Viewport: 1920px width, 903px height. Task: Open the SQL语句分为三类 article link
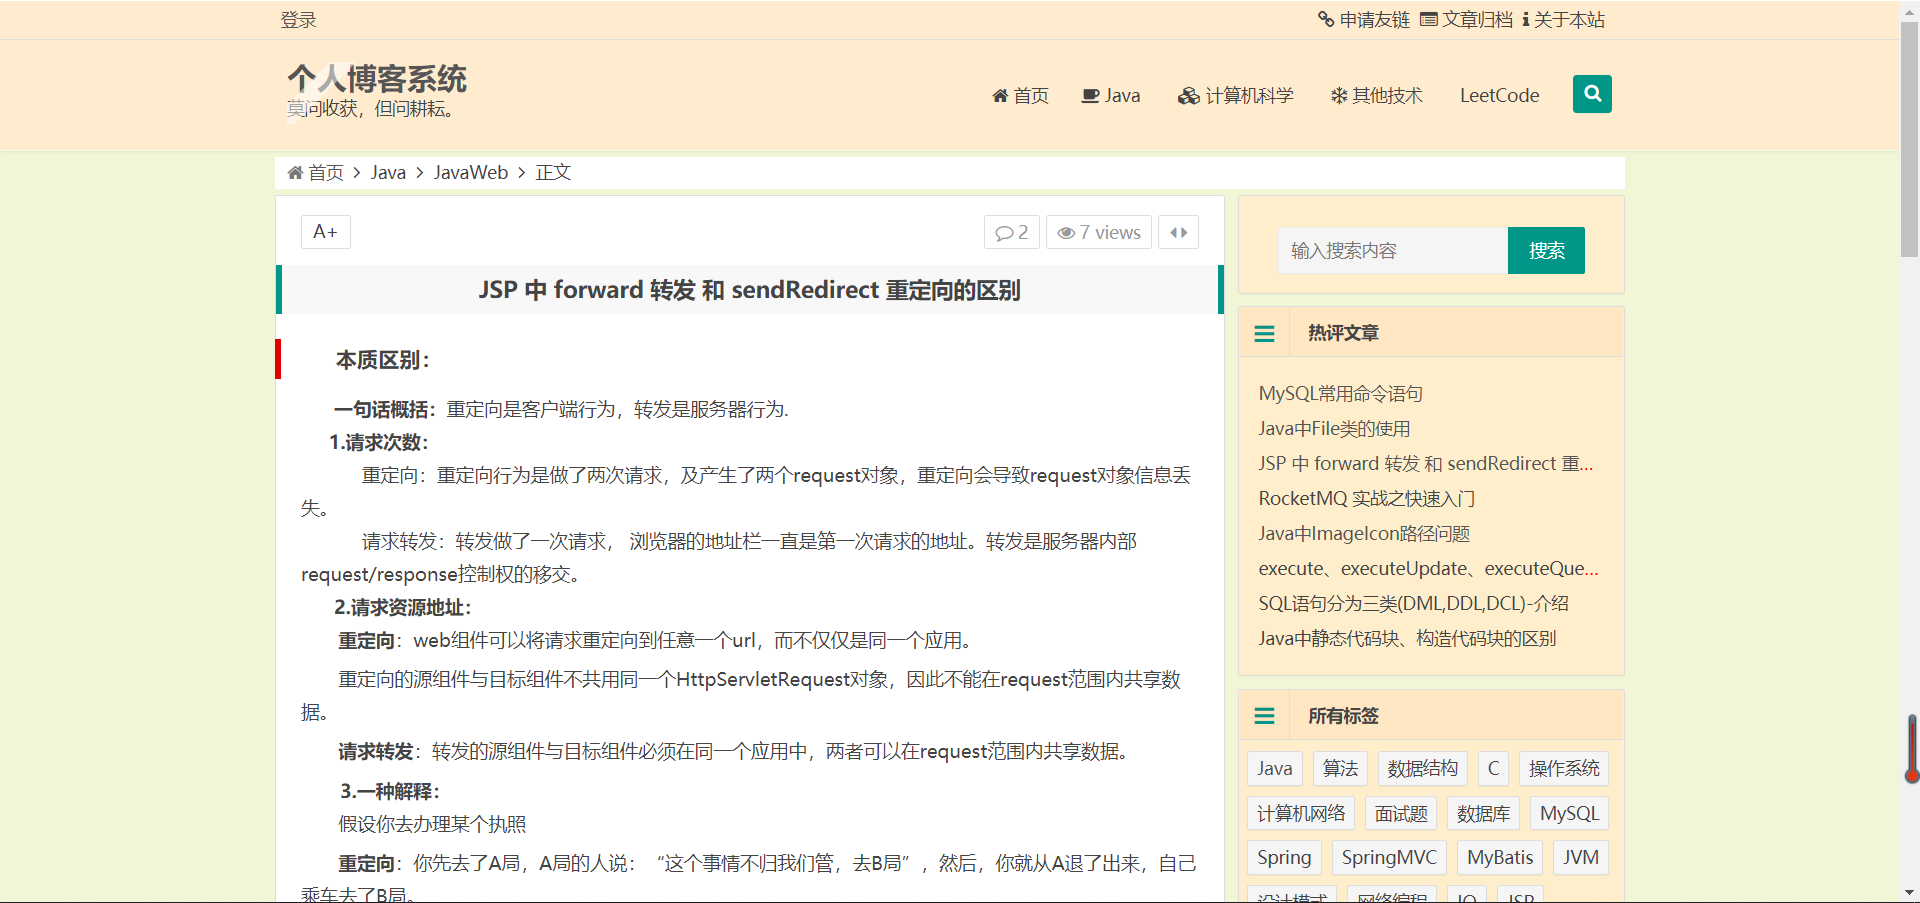(x=1413, y=604)
